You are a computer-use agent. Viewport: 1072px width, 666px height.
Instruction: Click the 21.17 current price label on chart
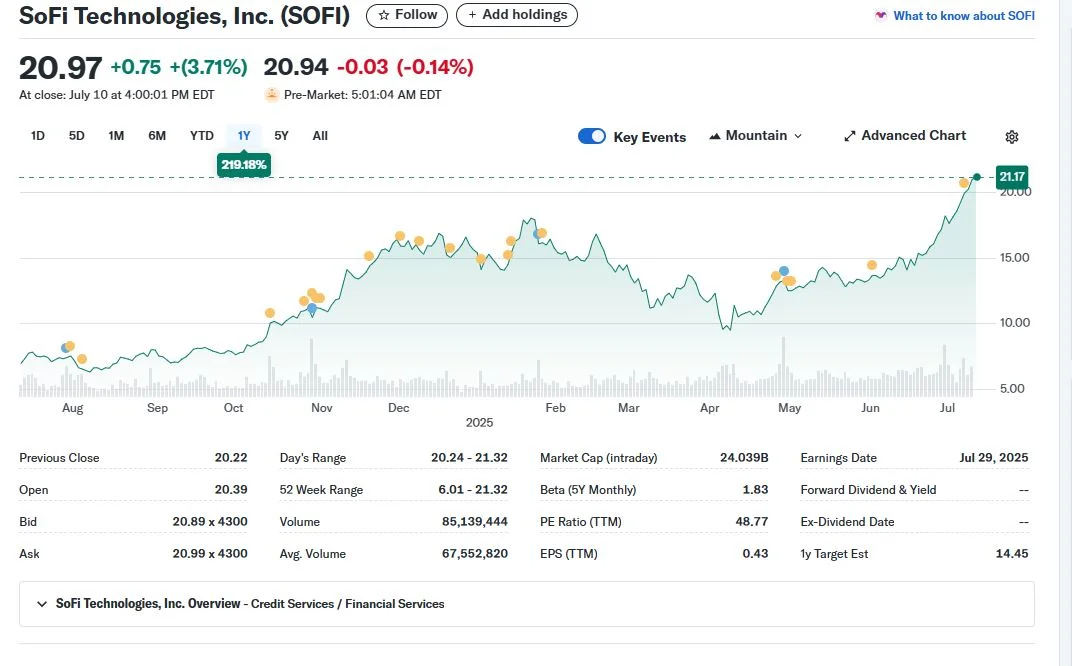[1012, 177]
